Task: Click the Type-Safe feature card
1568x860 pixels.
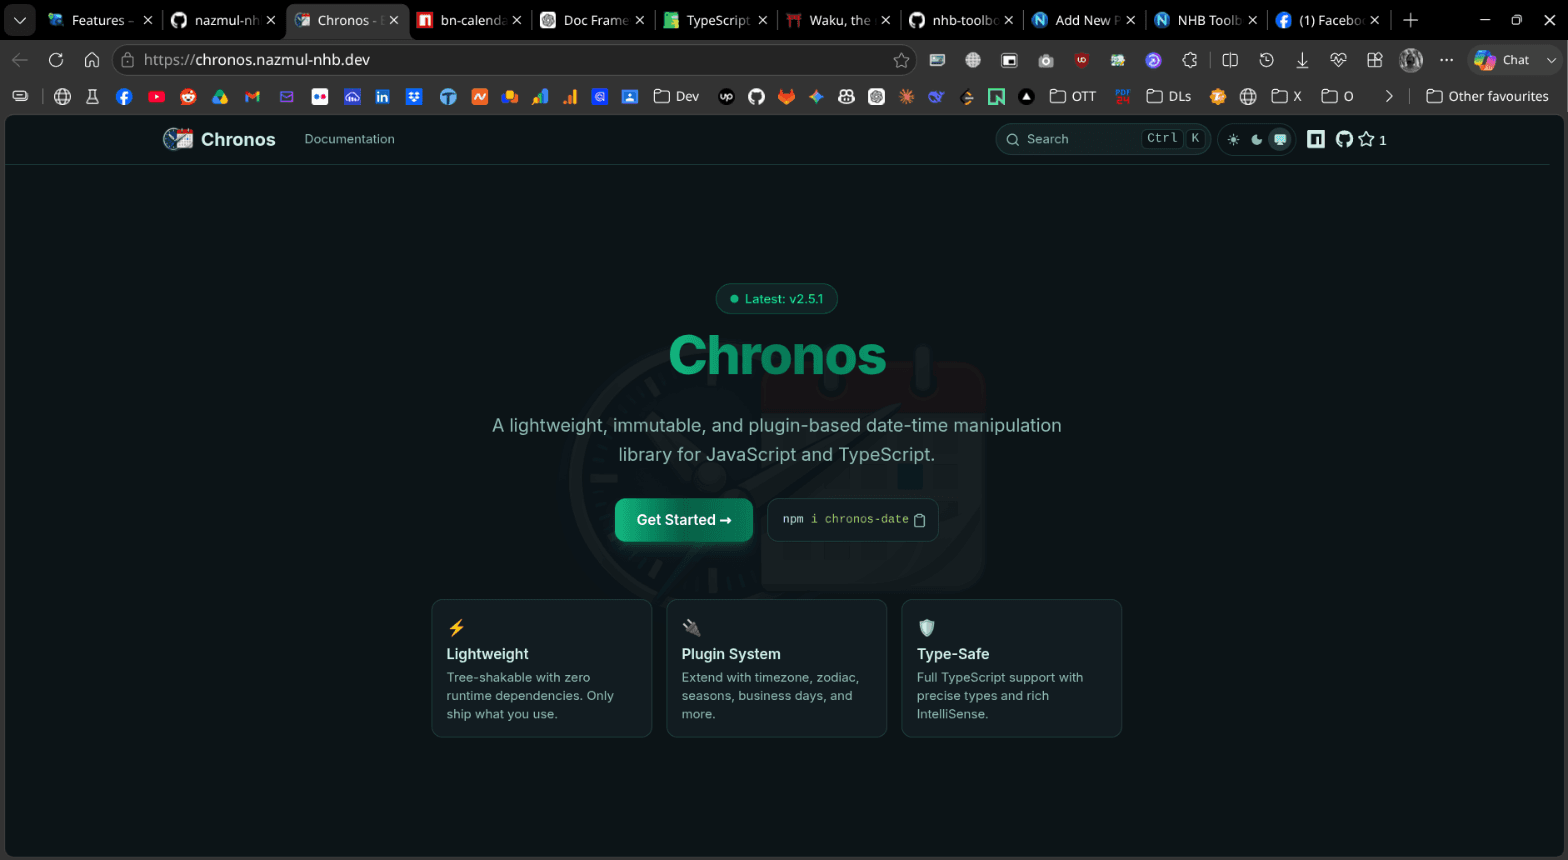Action: (x=1012, y=668)
